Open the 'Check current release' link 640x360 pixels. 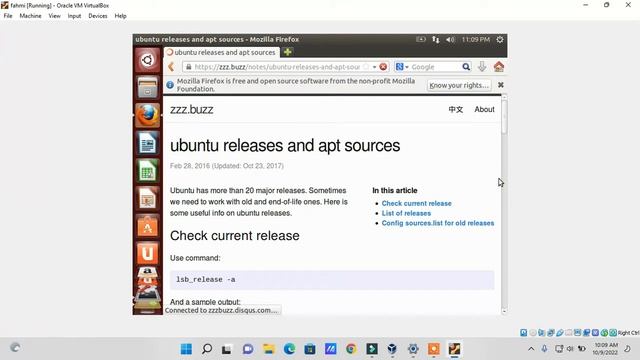point(416,203)
